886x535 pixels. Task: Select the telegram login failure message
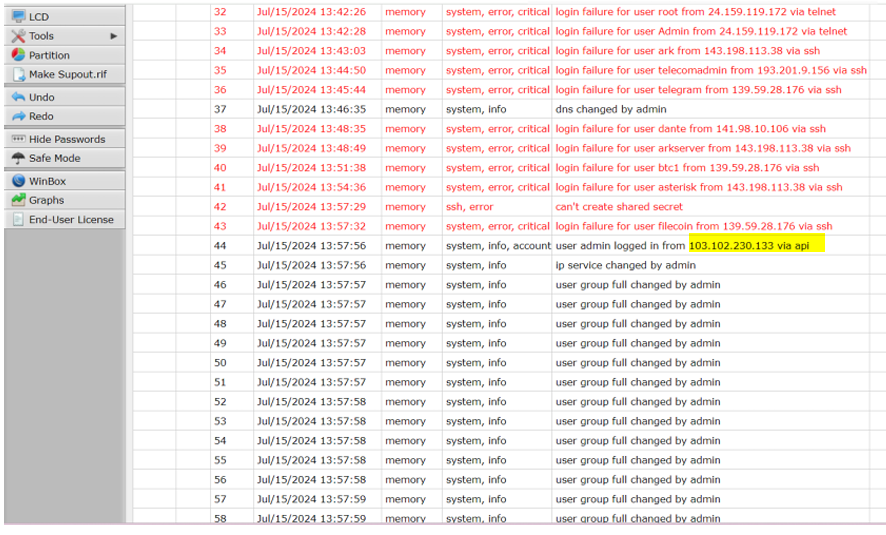(x=698, y=89)
